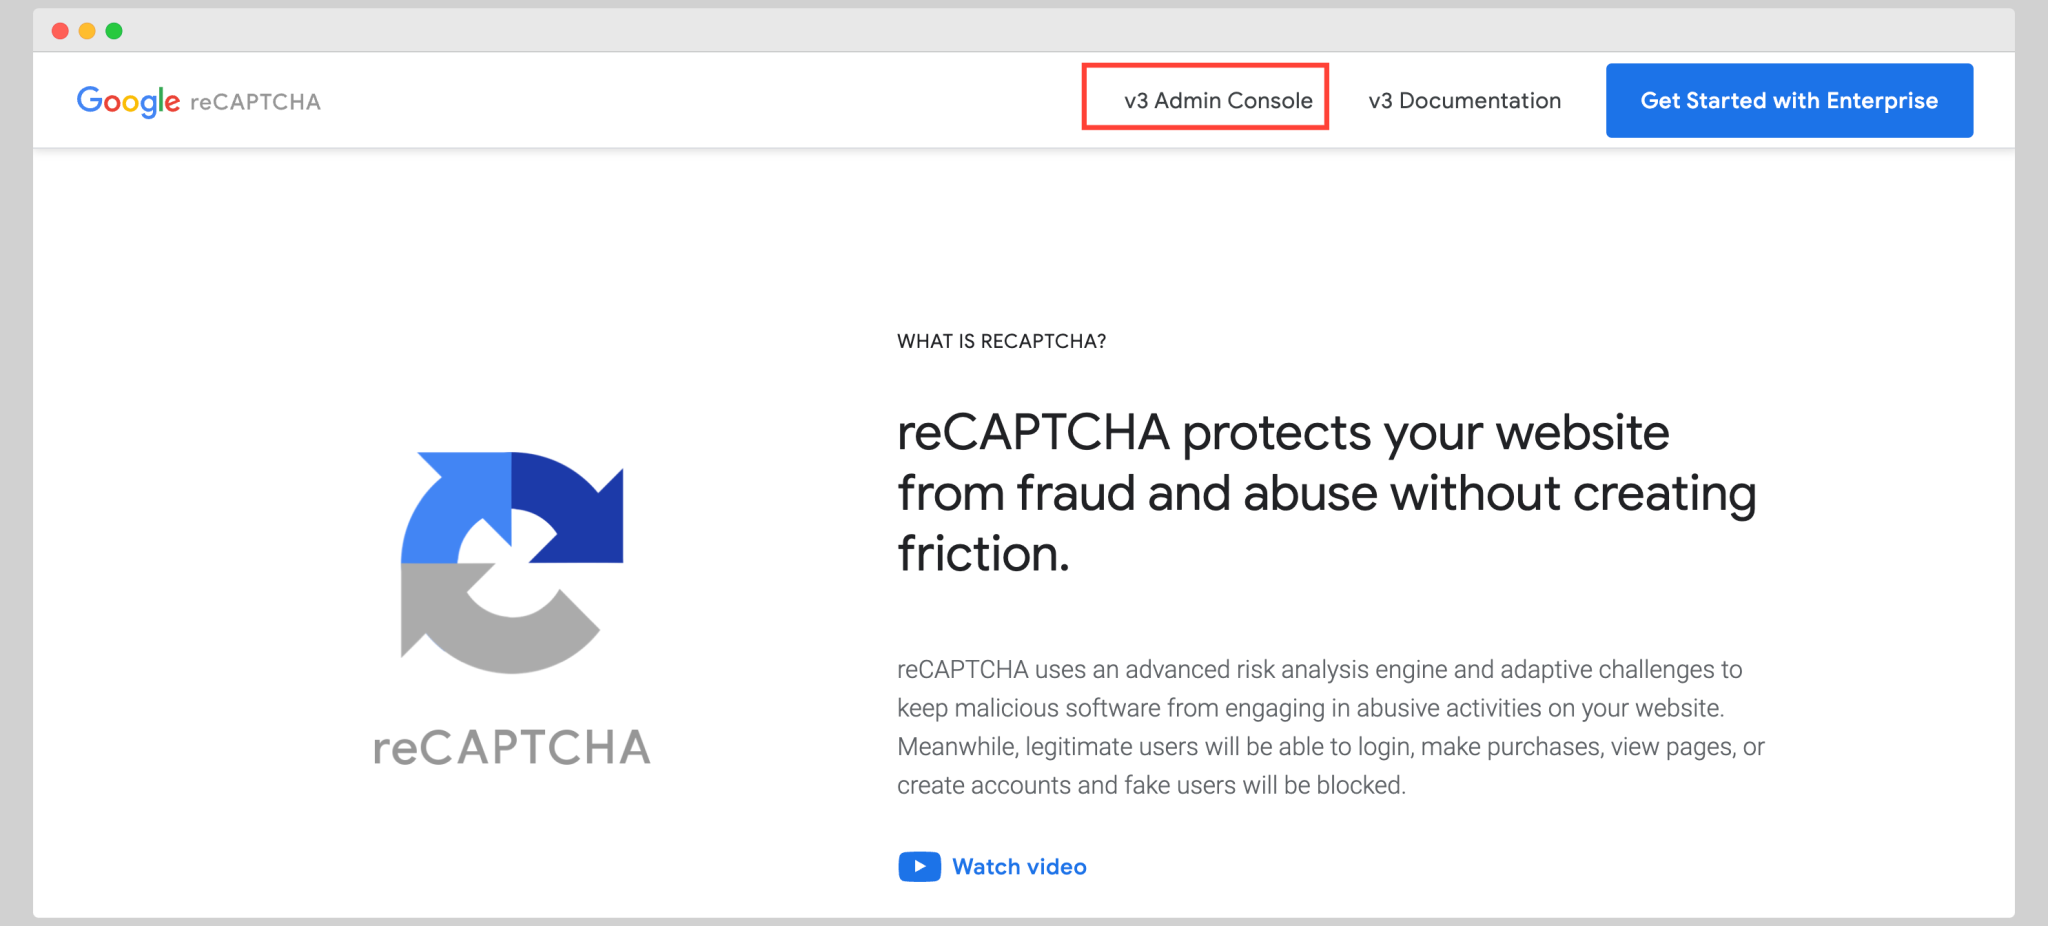Viewport: 2048px width, 926px height.
Task: Click the WHAT IS RECAPTCHA? heading
Action: pyautogui.click(x=1001, y=342)
